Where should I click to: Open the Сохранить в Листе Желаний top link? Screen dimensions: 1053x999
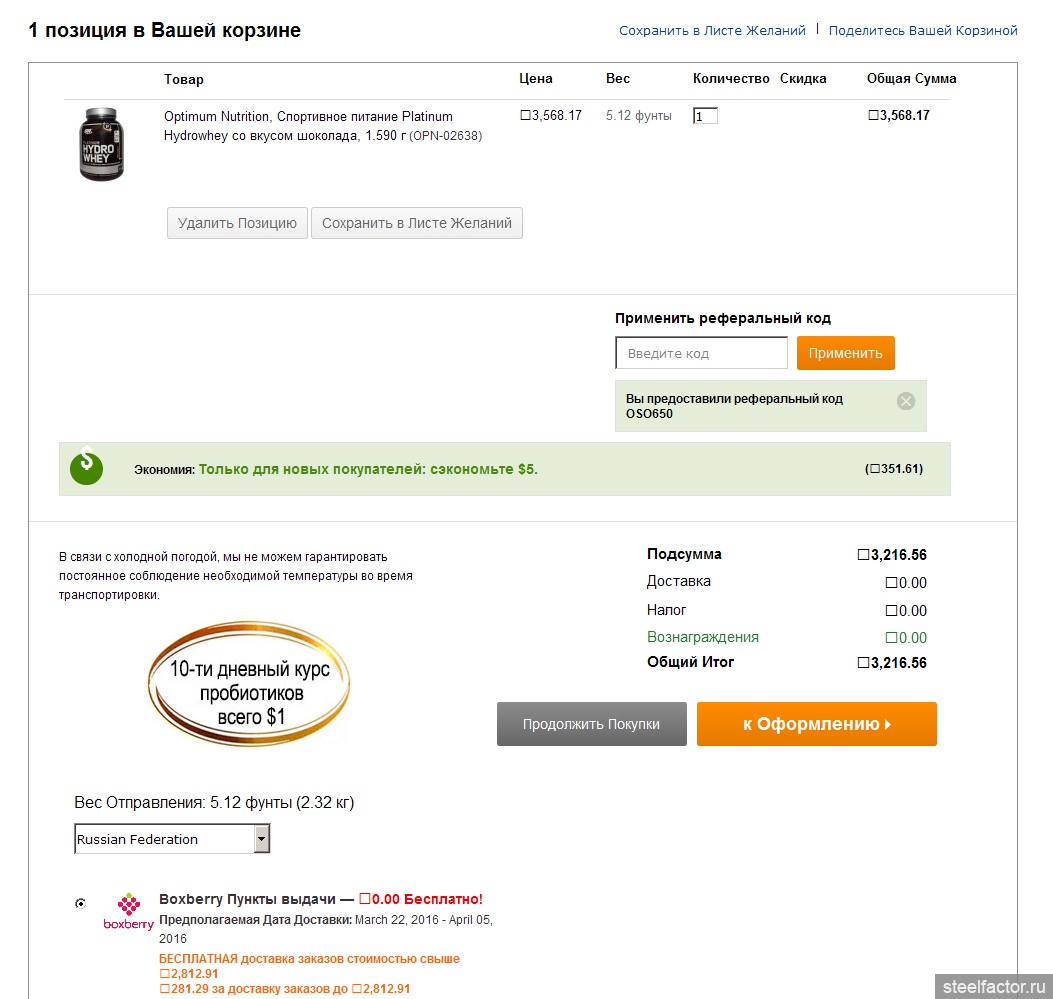(712, 30)
